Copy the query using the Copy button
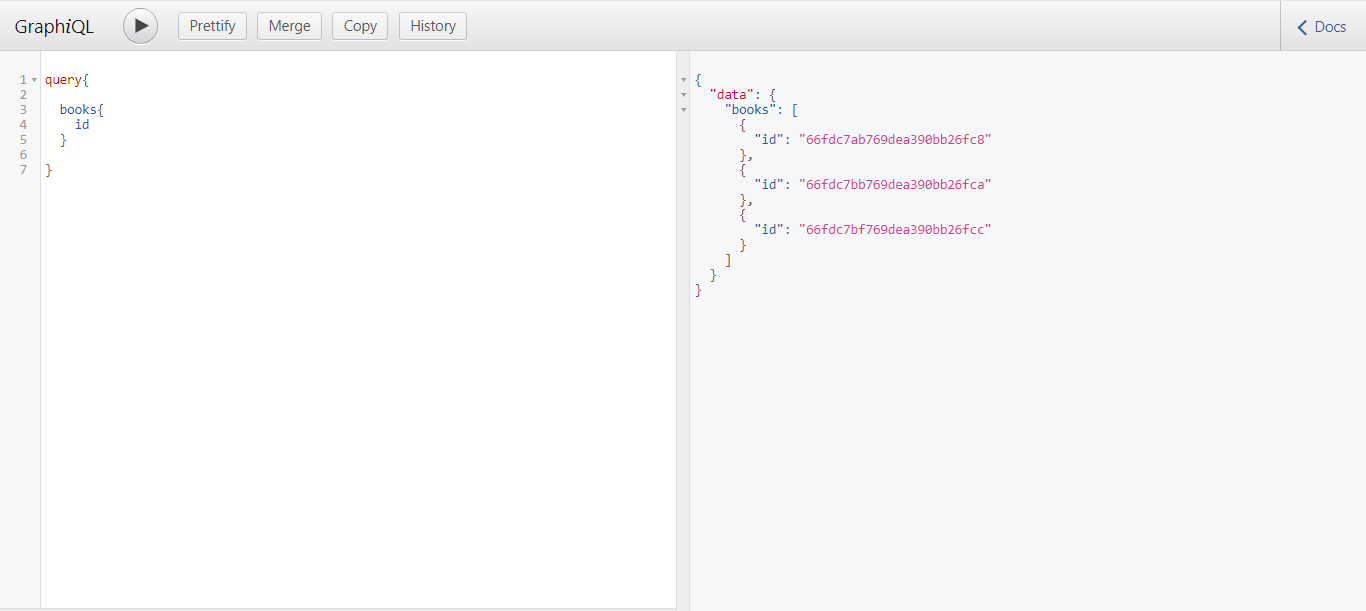 click(359, 25)
